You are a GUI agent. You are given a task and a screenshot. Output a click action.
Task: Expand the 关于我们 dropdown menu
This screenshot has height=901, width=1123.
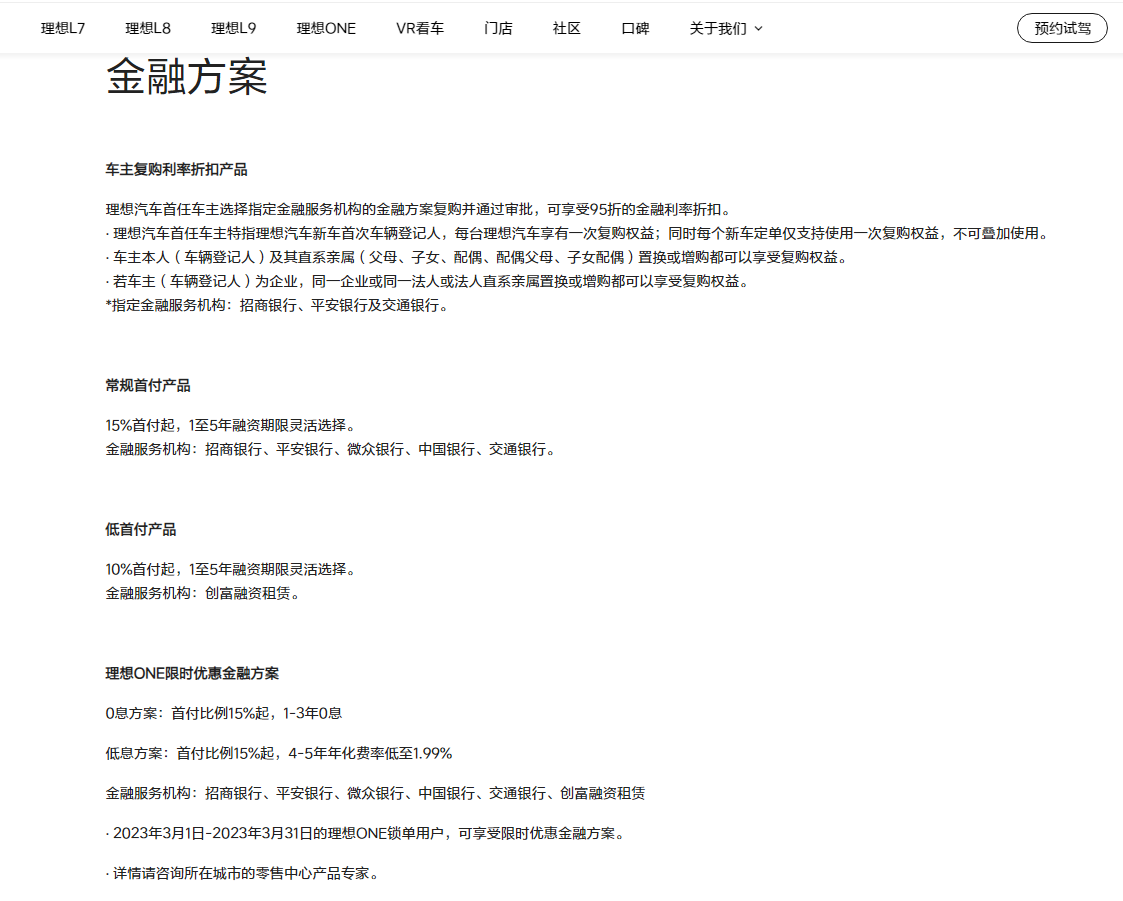click(x=726, y=29)
